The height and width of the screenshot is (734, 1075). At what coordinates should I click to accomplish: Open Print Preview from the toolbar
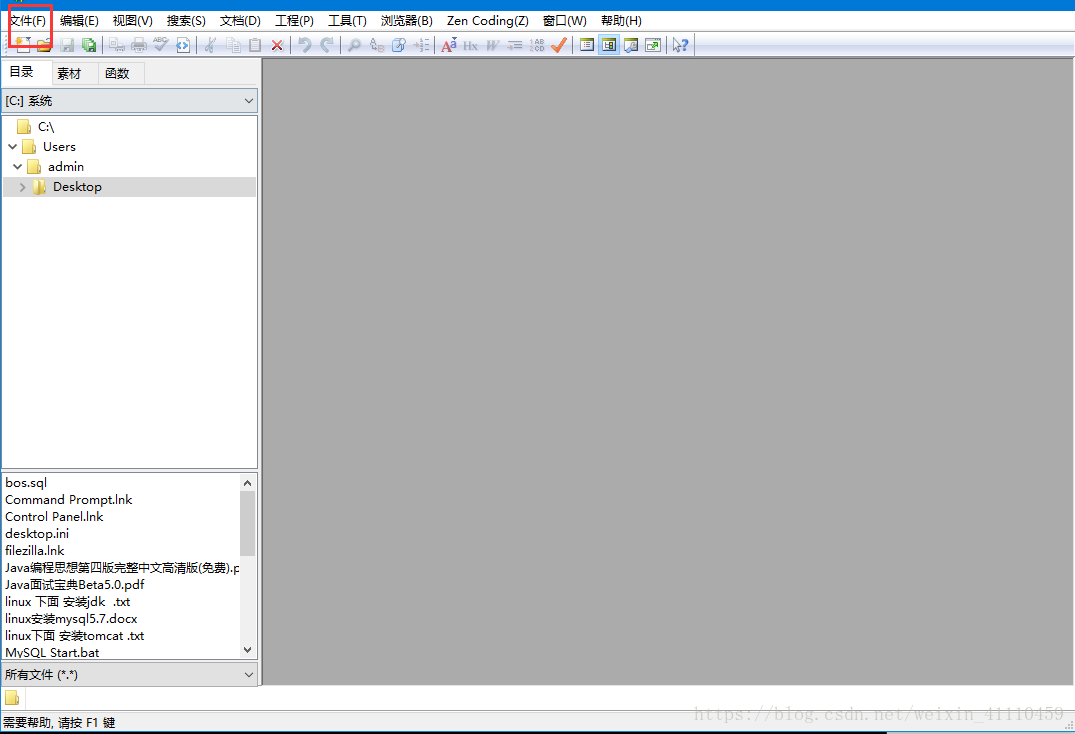(117, 45)
